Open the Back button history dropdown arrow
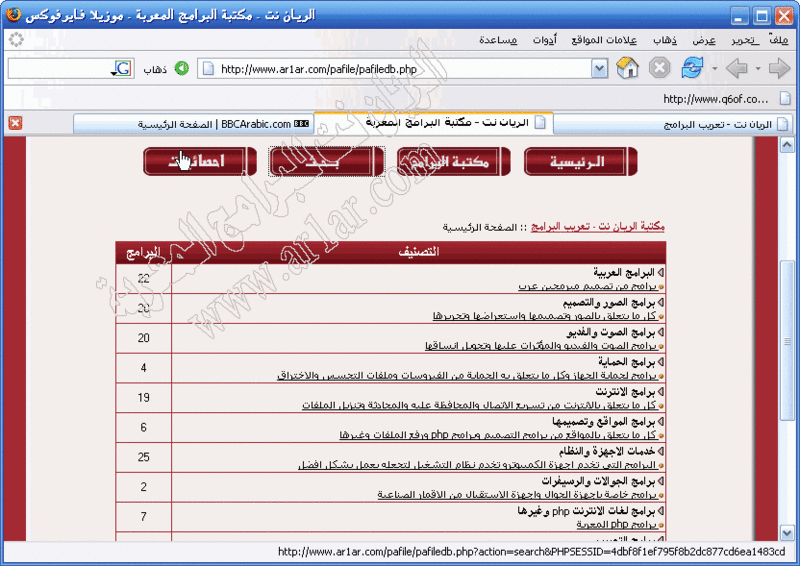This screenshot has height=566, width=800. click(x=758, y=68)
